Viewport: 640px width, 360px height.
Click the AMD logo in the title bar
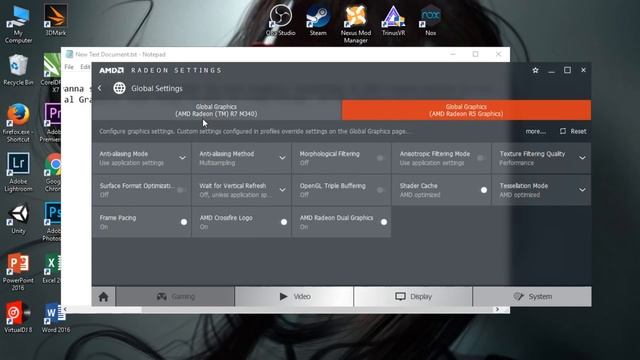111,70
